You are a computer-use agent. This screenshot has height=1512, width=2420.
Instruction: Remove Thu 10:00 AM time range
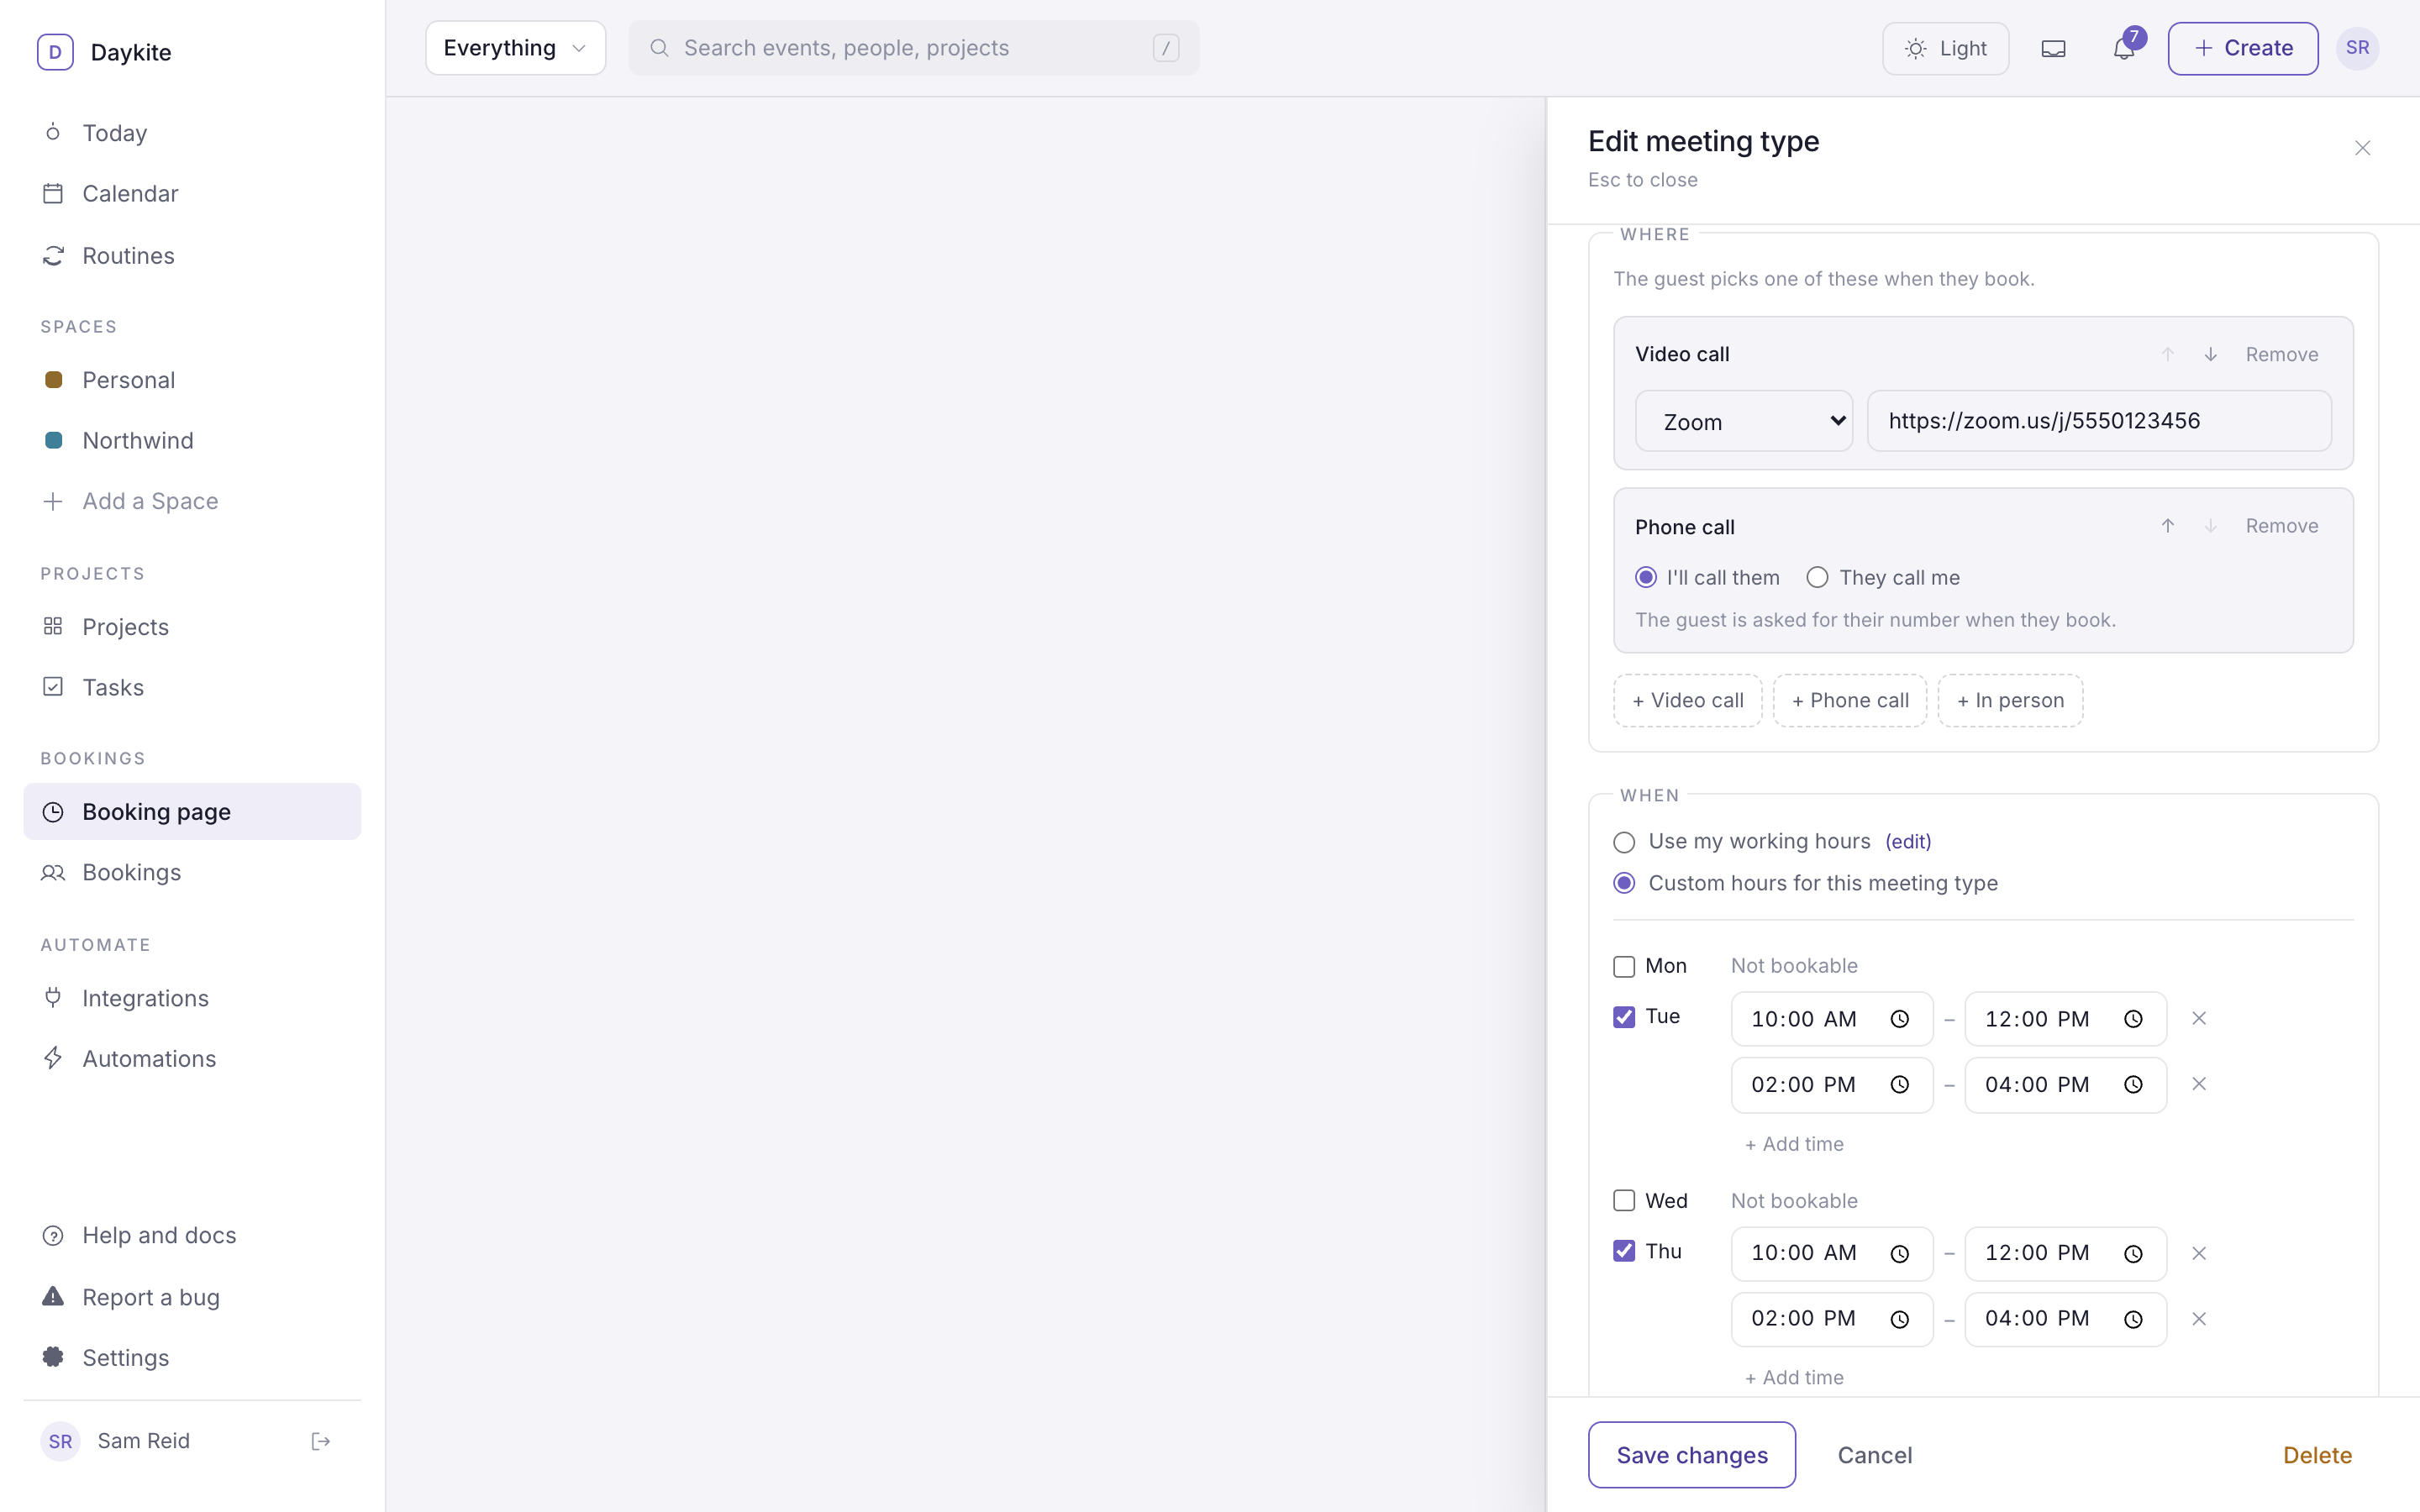[x=2198, y=1253]
